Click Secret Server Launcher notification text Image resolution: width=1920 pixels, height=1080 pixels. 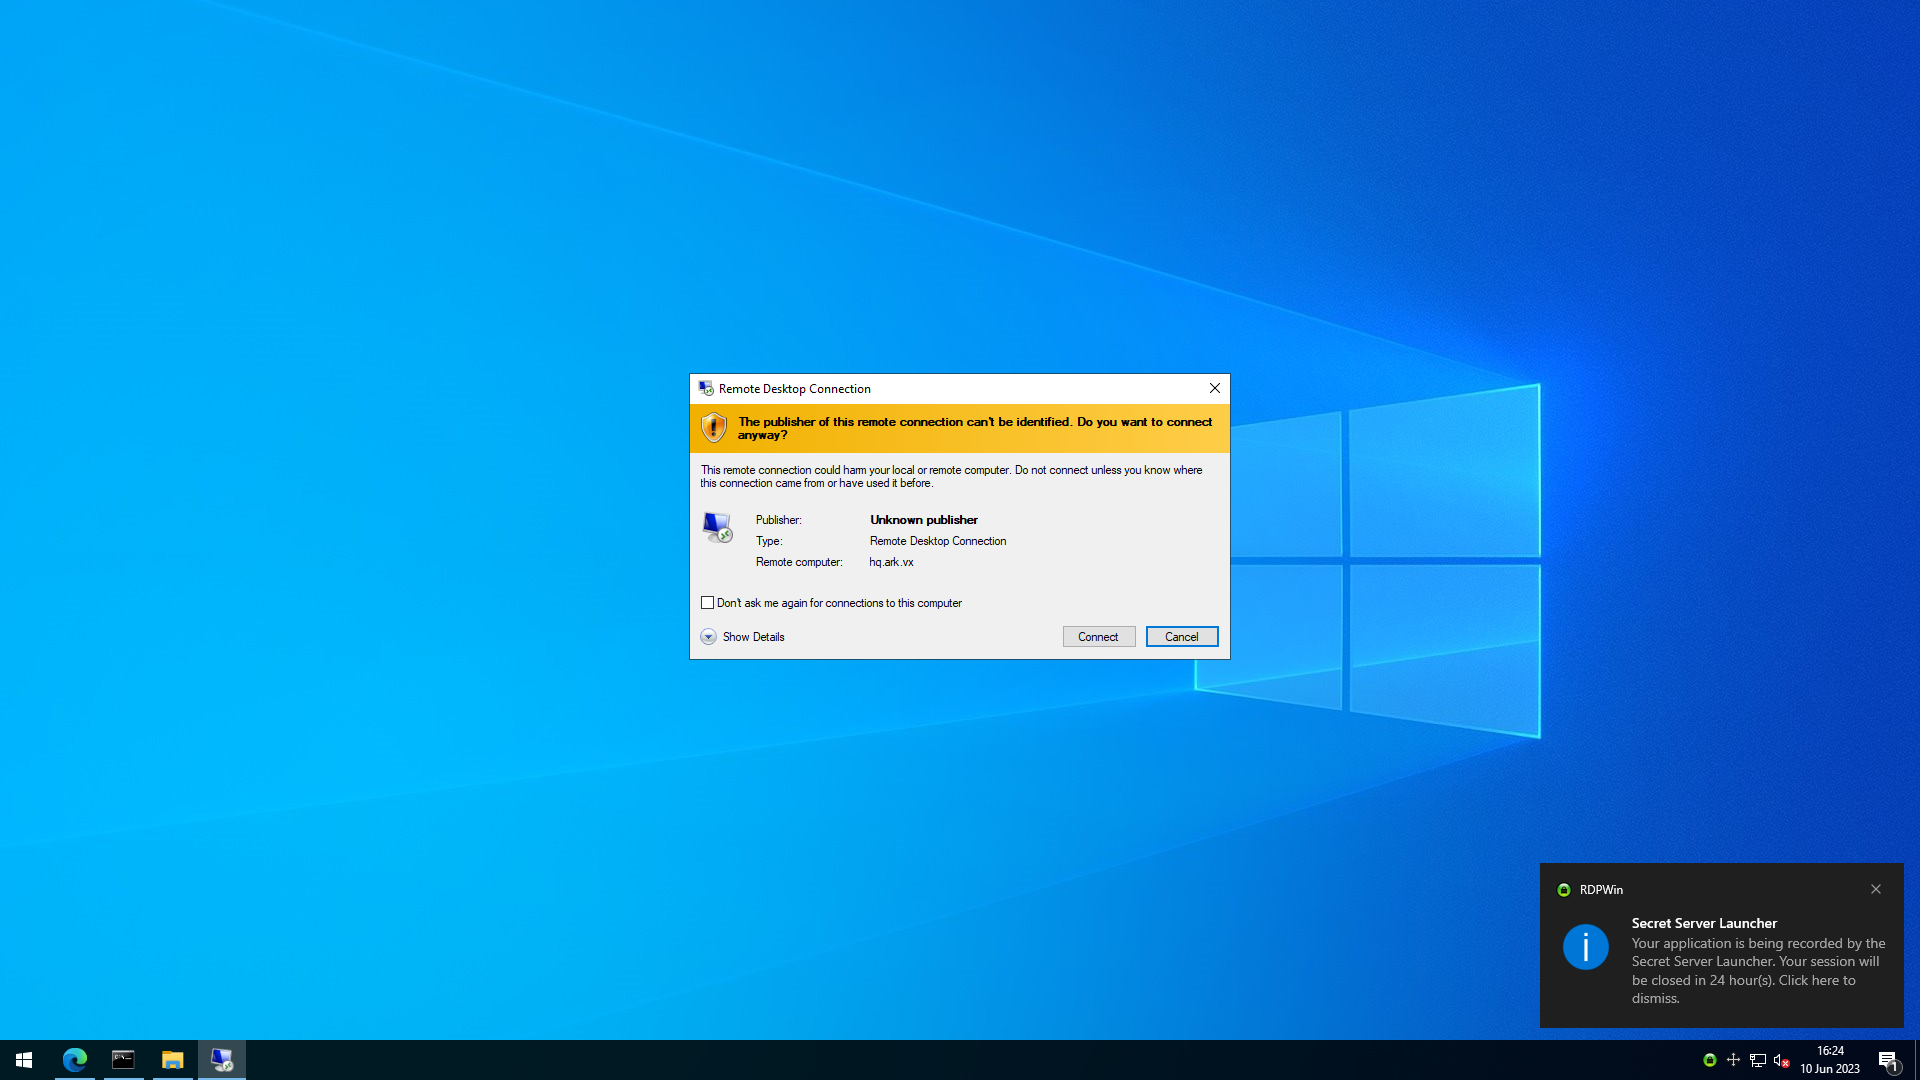click(1757, 961)
